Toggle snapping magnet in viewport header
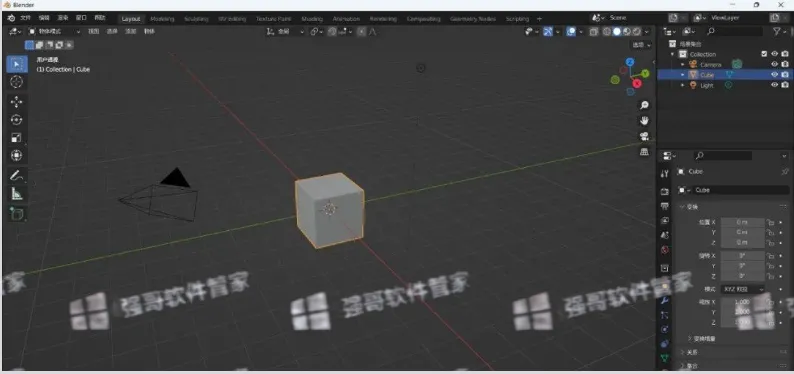The image size is (794, 374). (x=332, y=31)
